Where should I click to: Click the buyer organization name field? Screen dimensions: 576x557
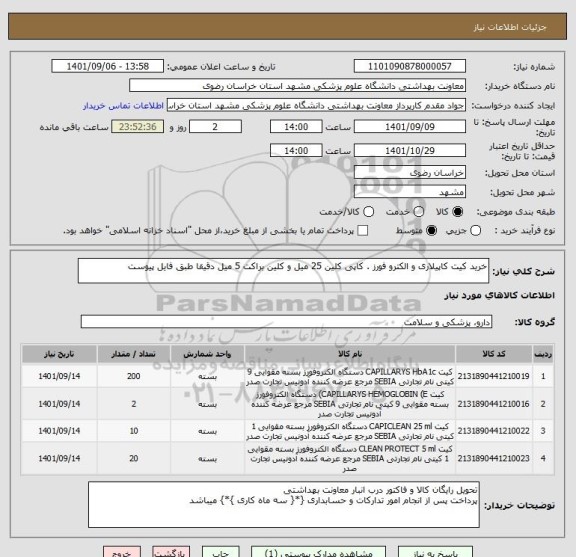click(x=298, y=86)
